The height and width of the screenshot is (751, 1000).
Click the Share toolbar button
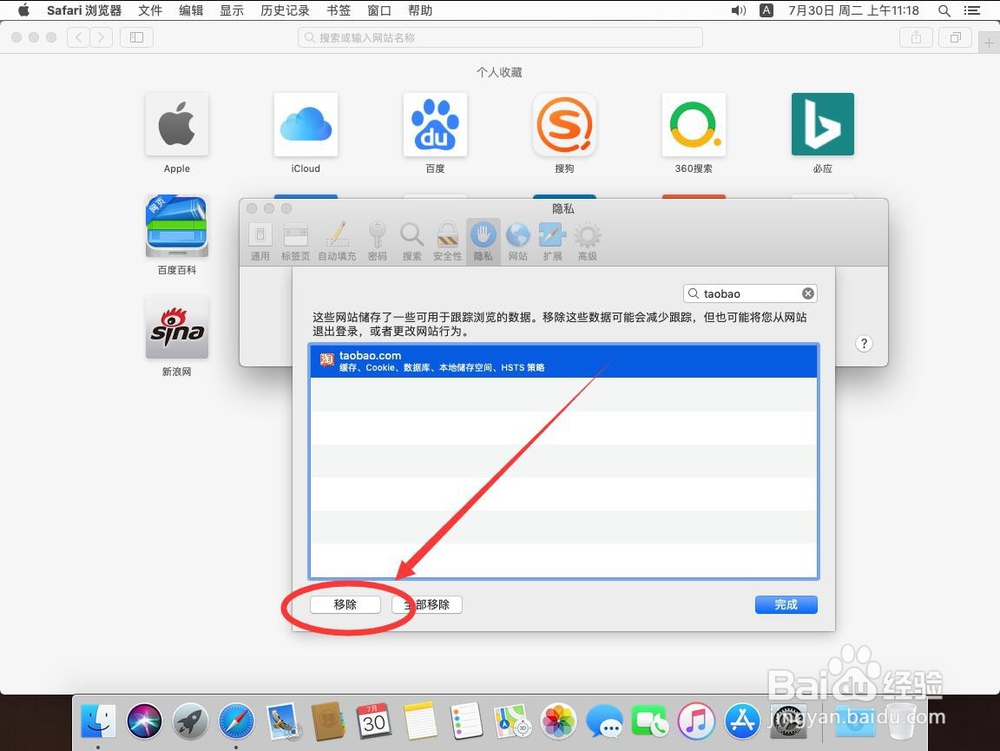916,38
